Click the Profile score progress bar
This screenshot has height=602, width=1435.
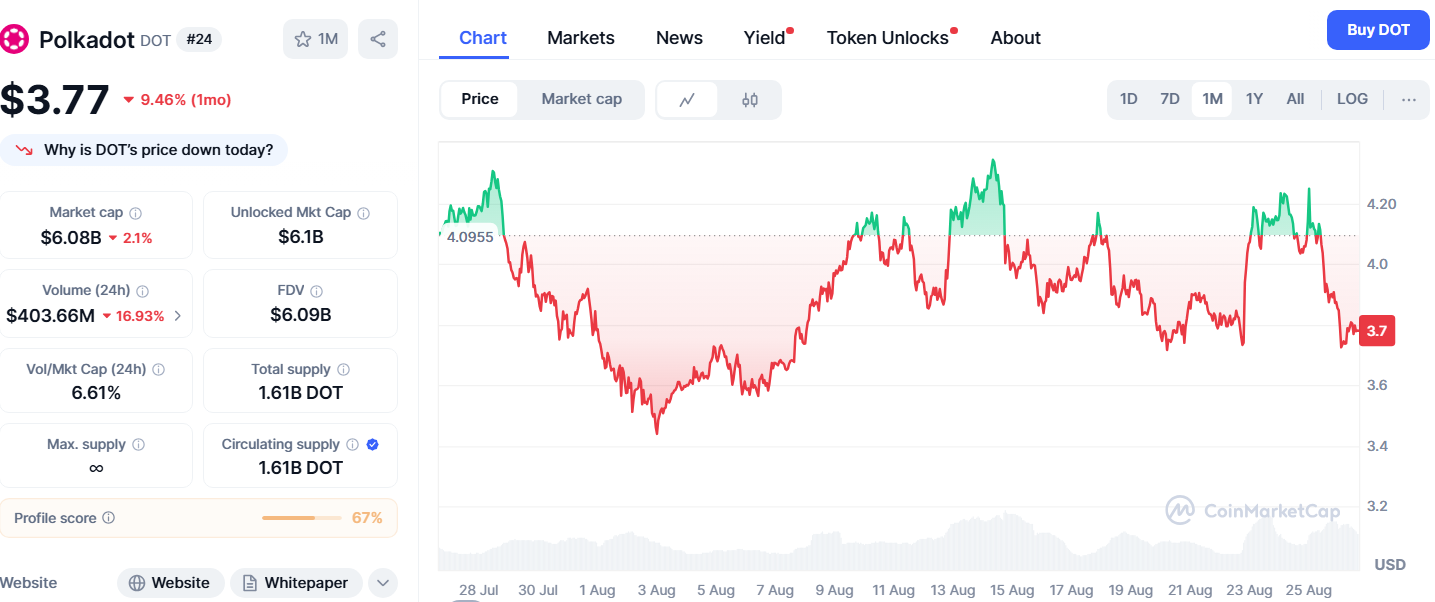303,518
